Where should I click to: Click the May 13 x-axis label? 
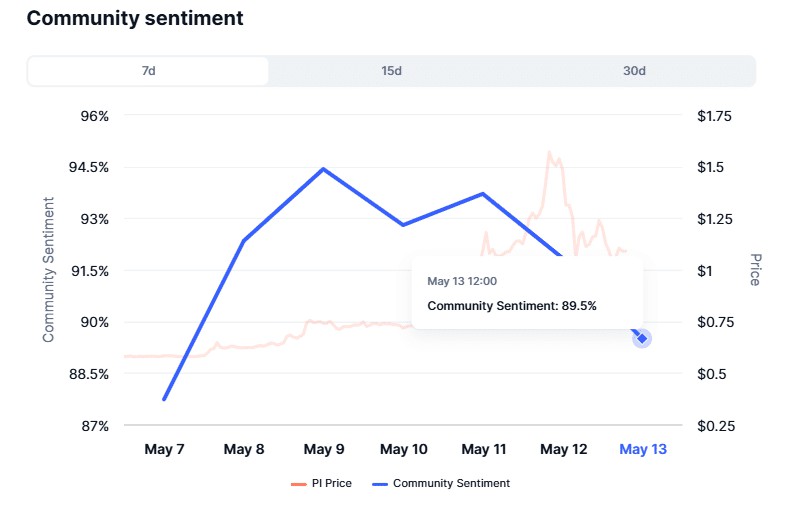pos(643,449)
